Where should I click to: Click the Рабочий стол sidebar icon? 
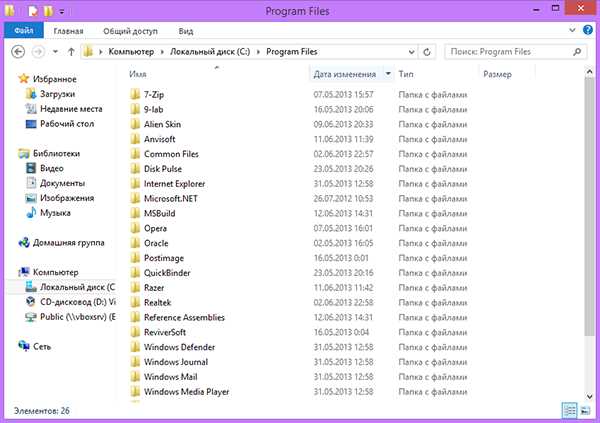coord(31,124)
